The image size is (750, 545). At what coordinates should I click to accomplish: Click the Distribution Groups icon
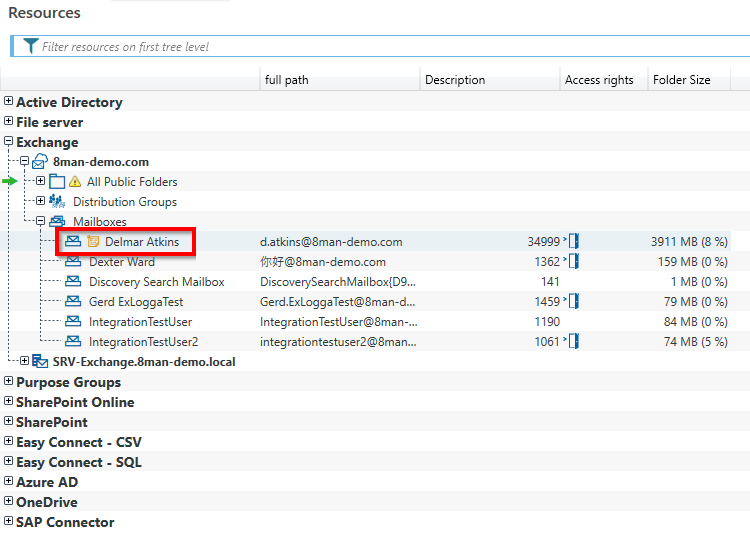(57, 202)
